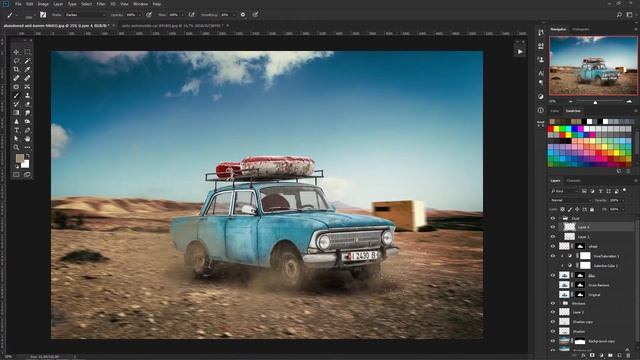Open the layer blend mode dropdown
The height and width of the screenshot is (360, 640).
coord(571,200)
